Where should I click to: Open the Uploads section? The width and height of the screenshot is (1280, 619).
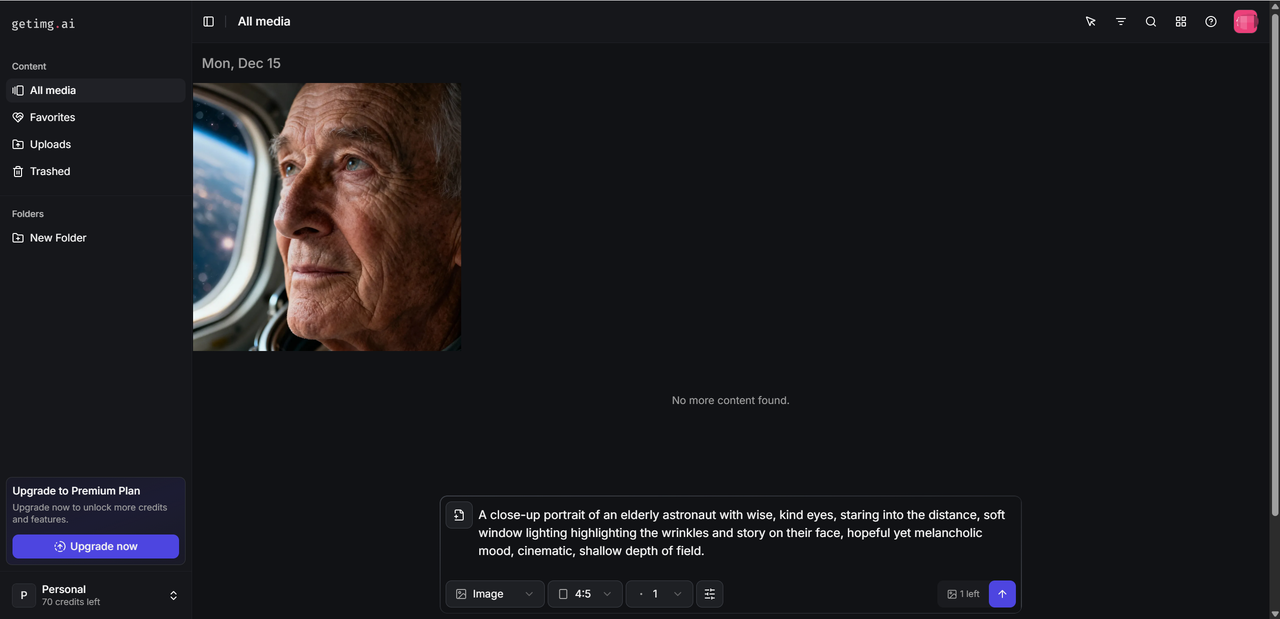coord(50,144)
